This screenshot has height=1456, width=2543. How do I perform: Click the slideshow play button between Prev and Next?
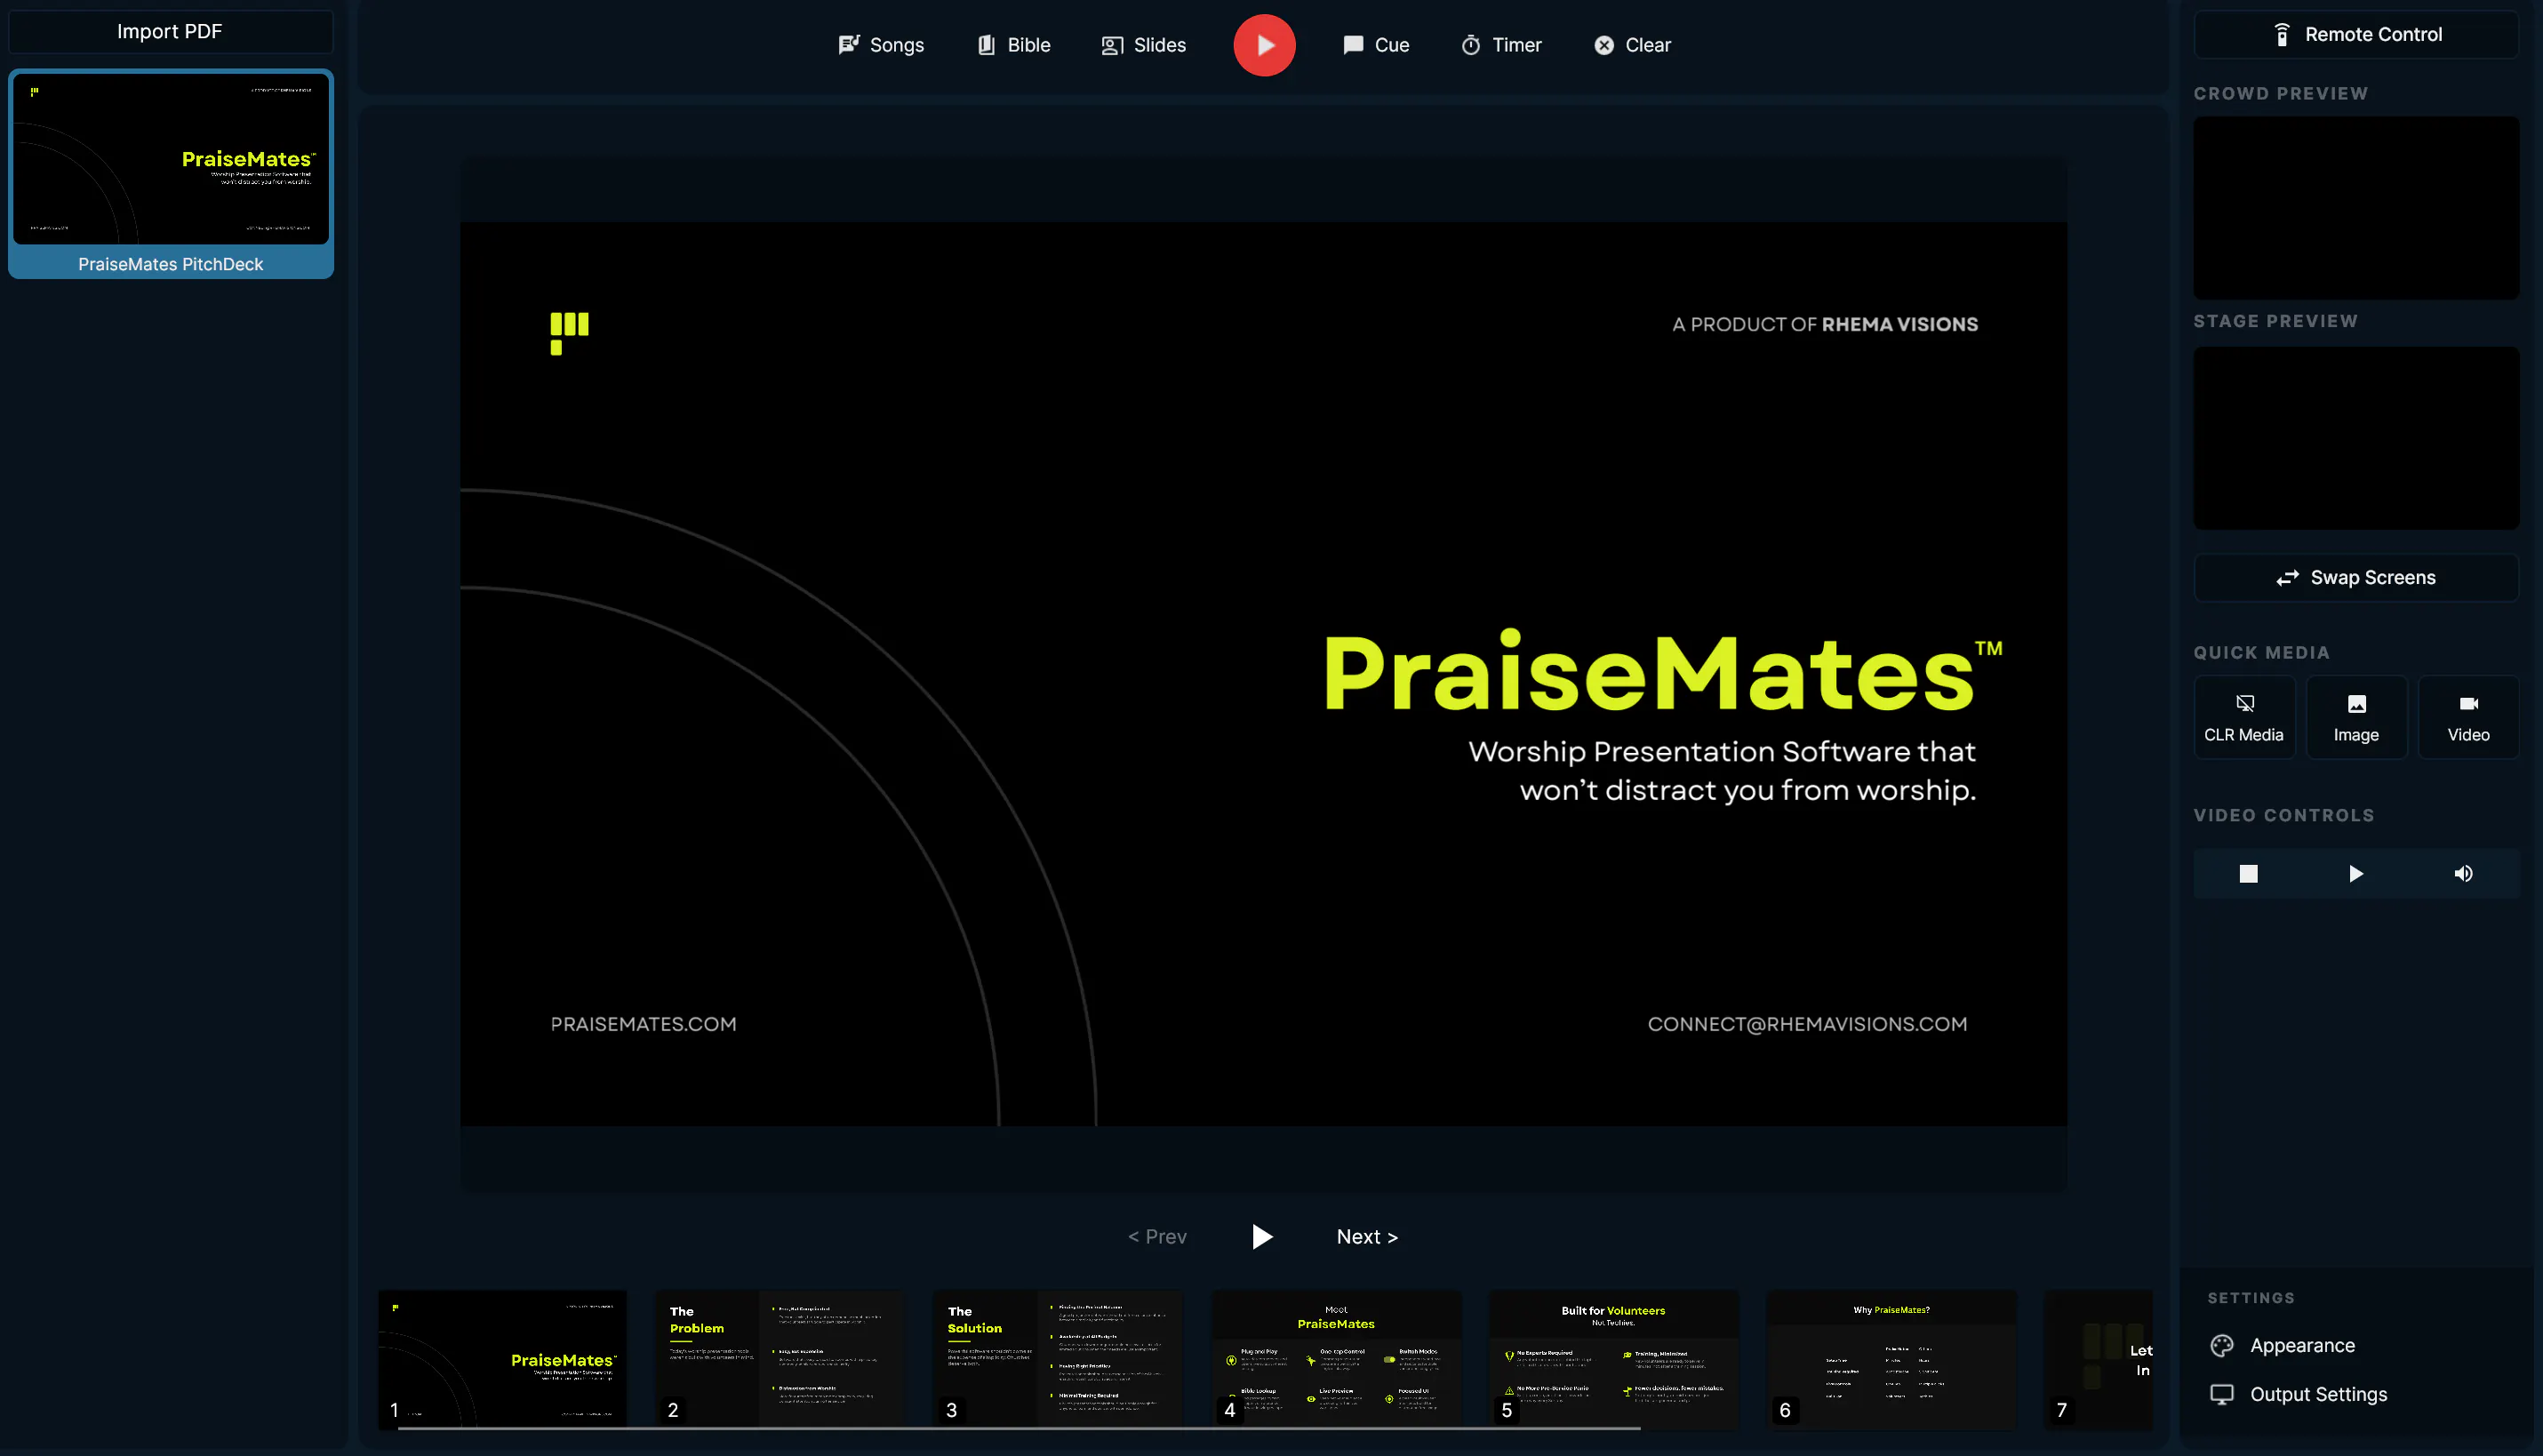click(x=1262, y=1236)
